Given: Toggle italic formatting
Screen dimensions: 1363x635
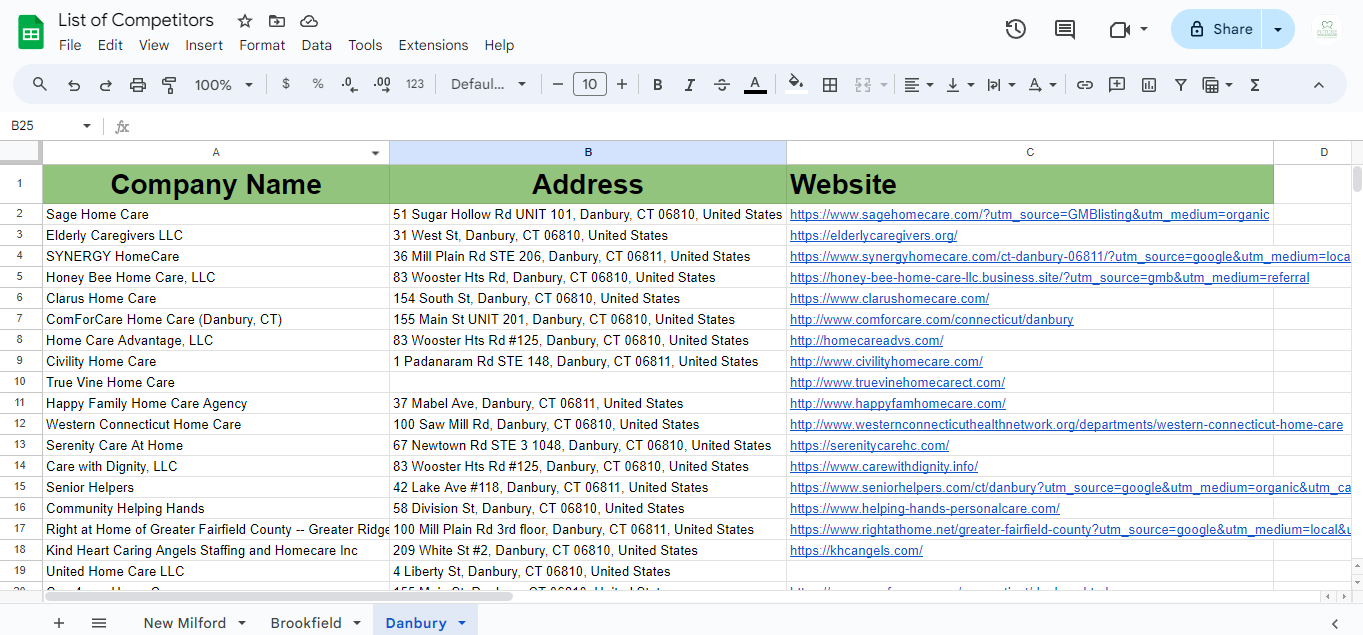Looking at the screenshot, I should pos(689,85).
